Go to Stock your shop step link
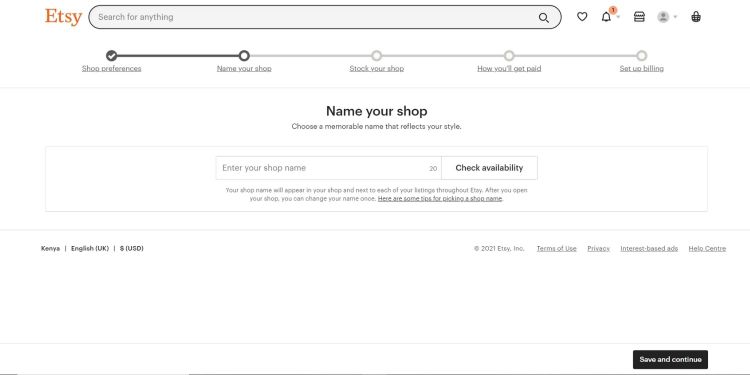The width and height of the screenshot is (750, 375). (x=376, y=68)
